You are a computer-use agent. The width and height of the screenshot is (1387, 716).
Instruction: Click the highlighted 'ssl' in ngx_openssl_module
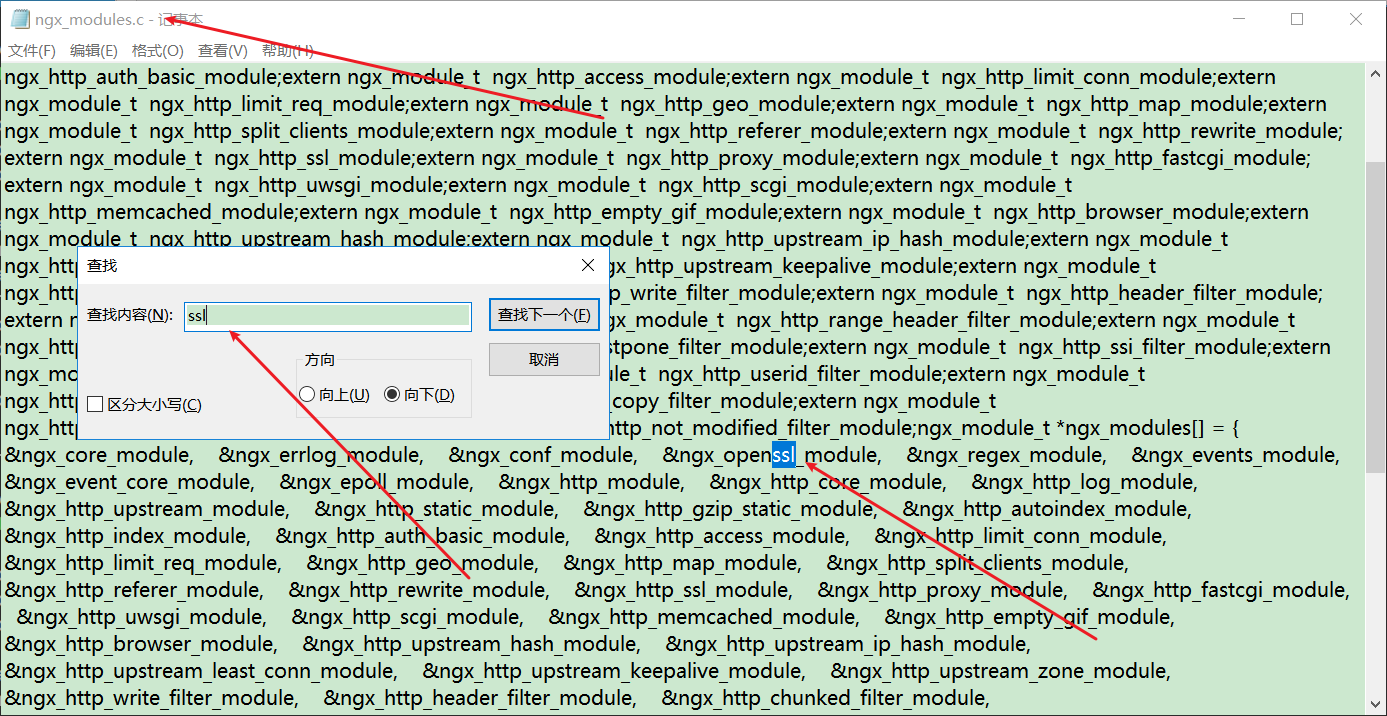784,456
